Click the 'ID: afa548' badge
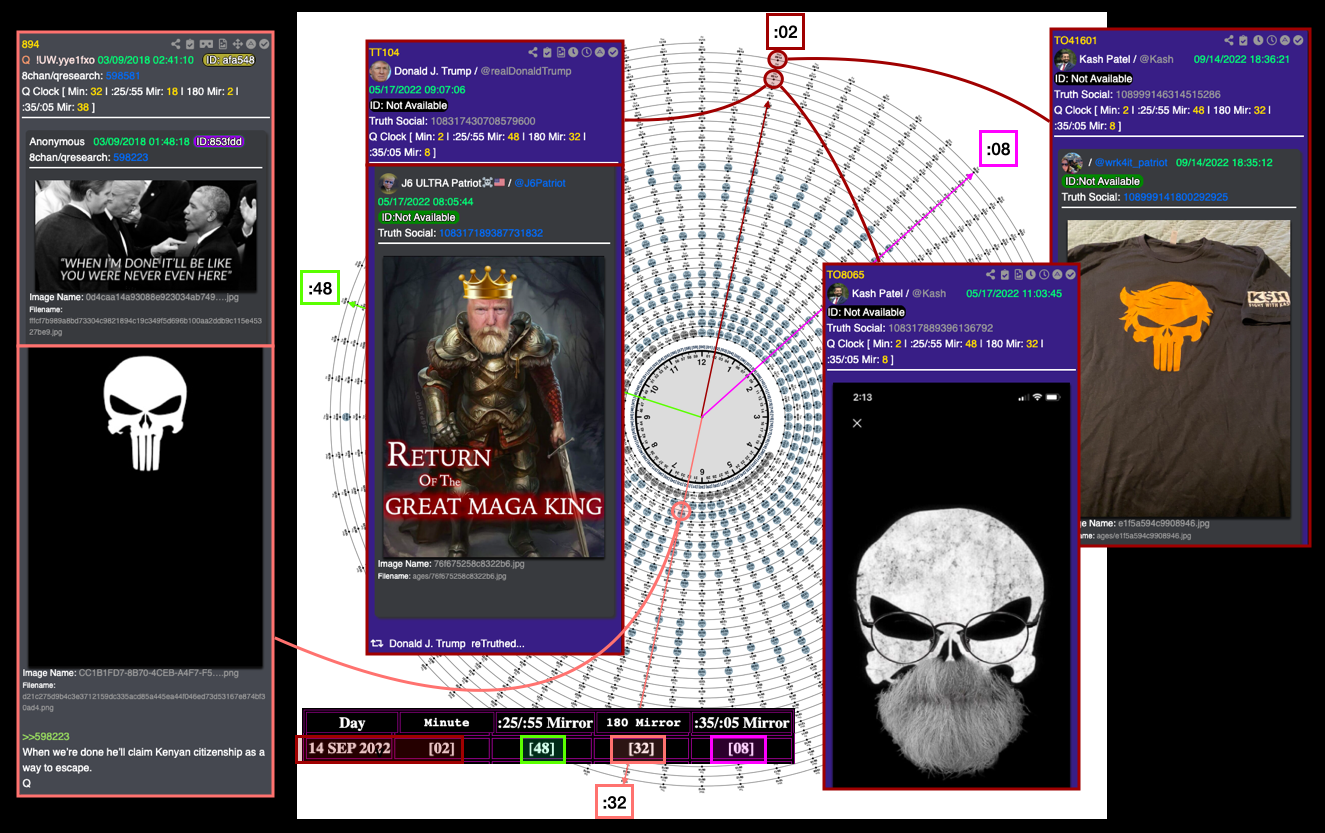Viewport: 1325px width, 833px height. point(230,60)
